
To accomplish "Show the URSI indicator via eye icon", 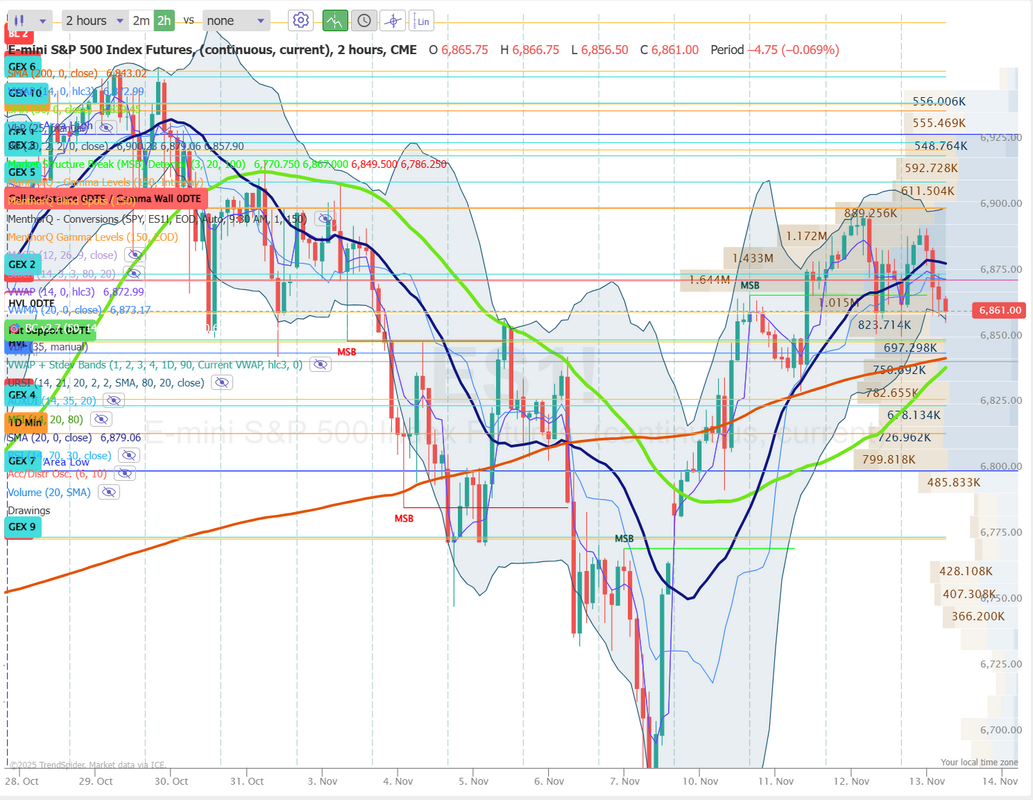I will pos(220,382).
